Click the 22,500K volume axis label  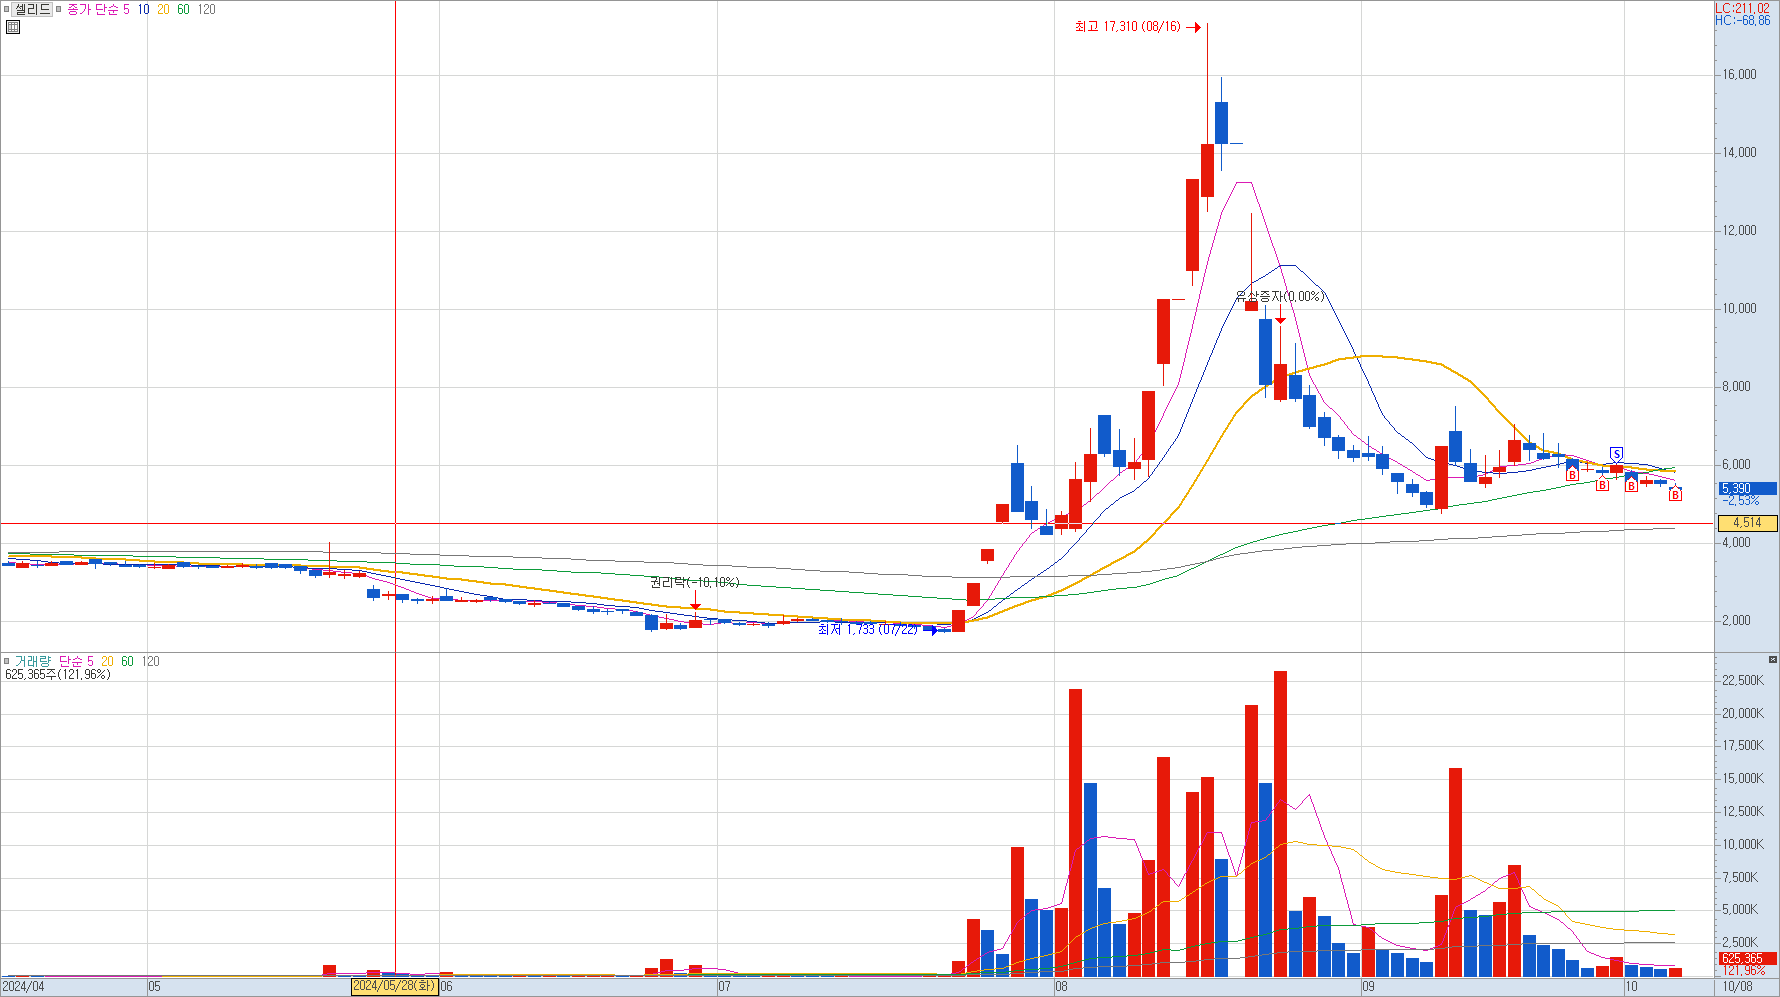(x=1742, y=681)
